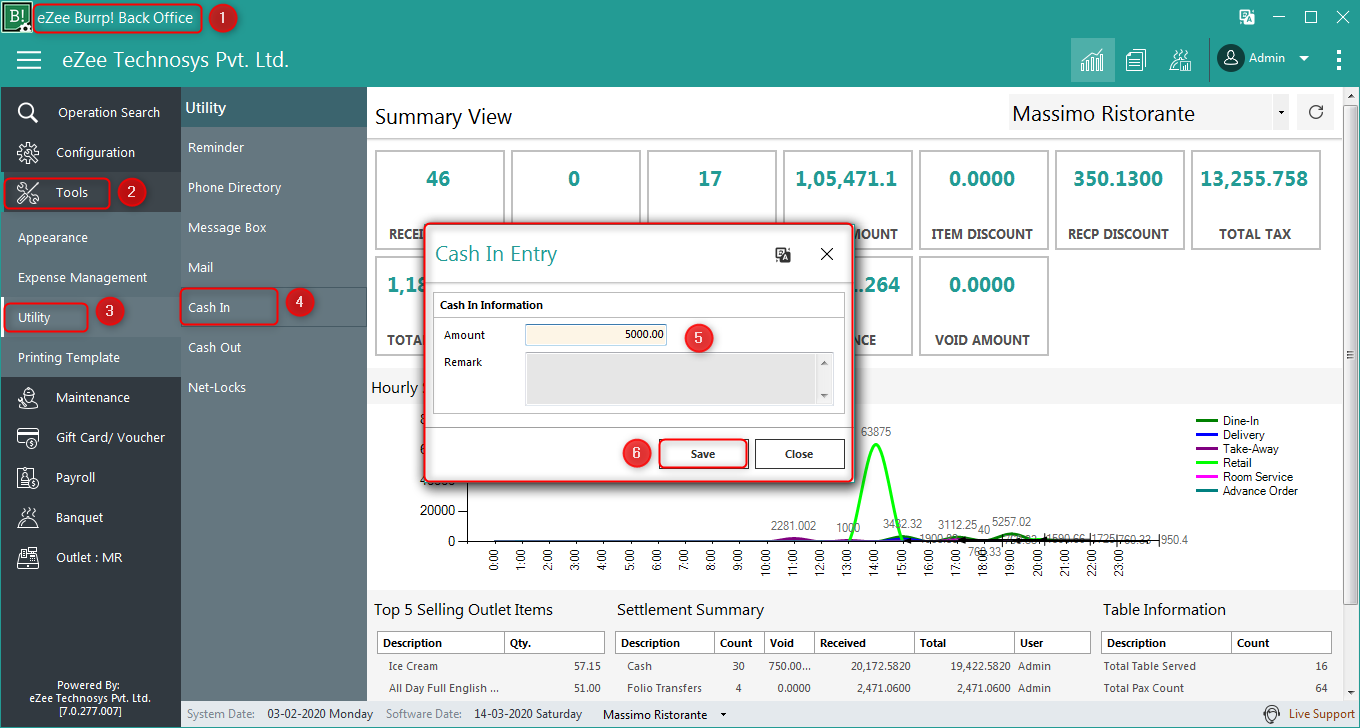Screen dimensions: 1360x728
Task: Click Total Pax Count row
Action: (x=1217, y=688)
